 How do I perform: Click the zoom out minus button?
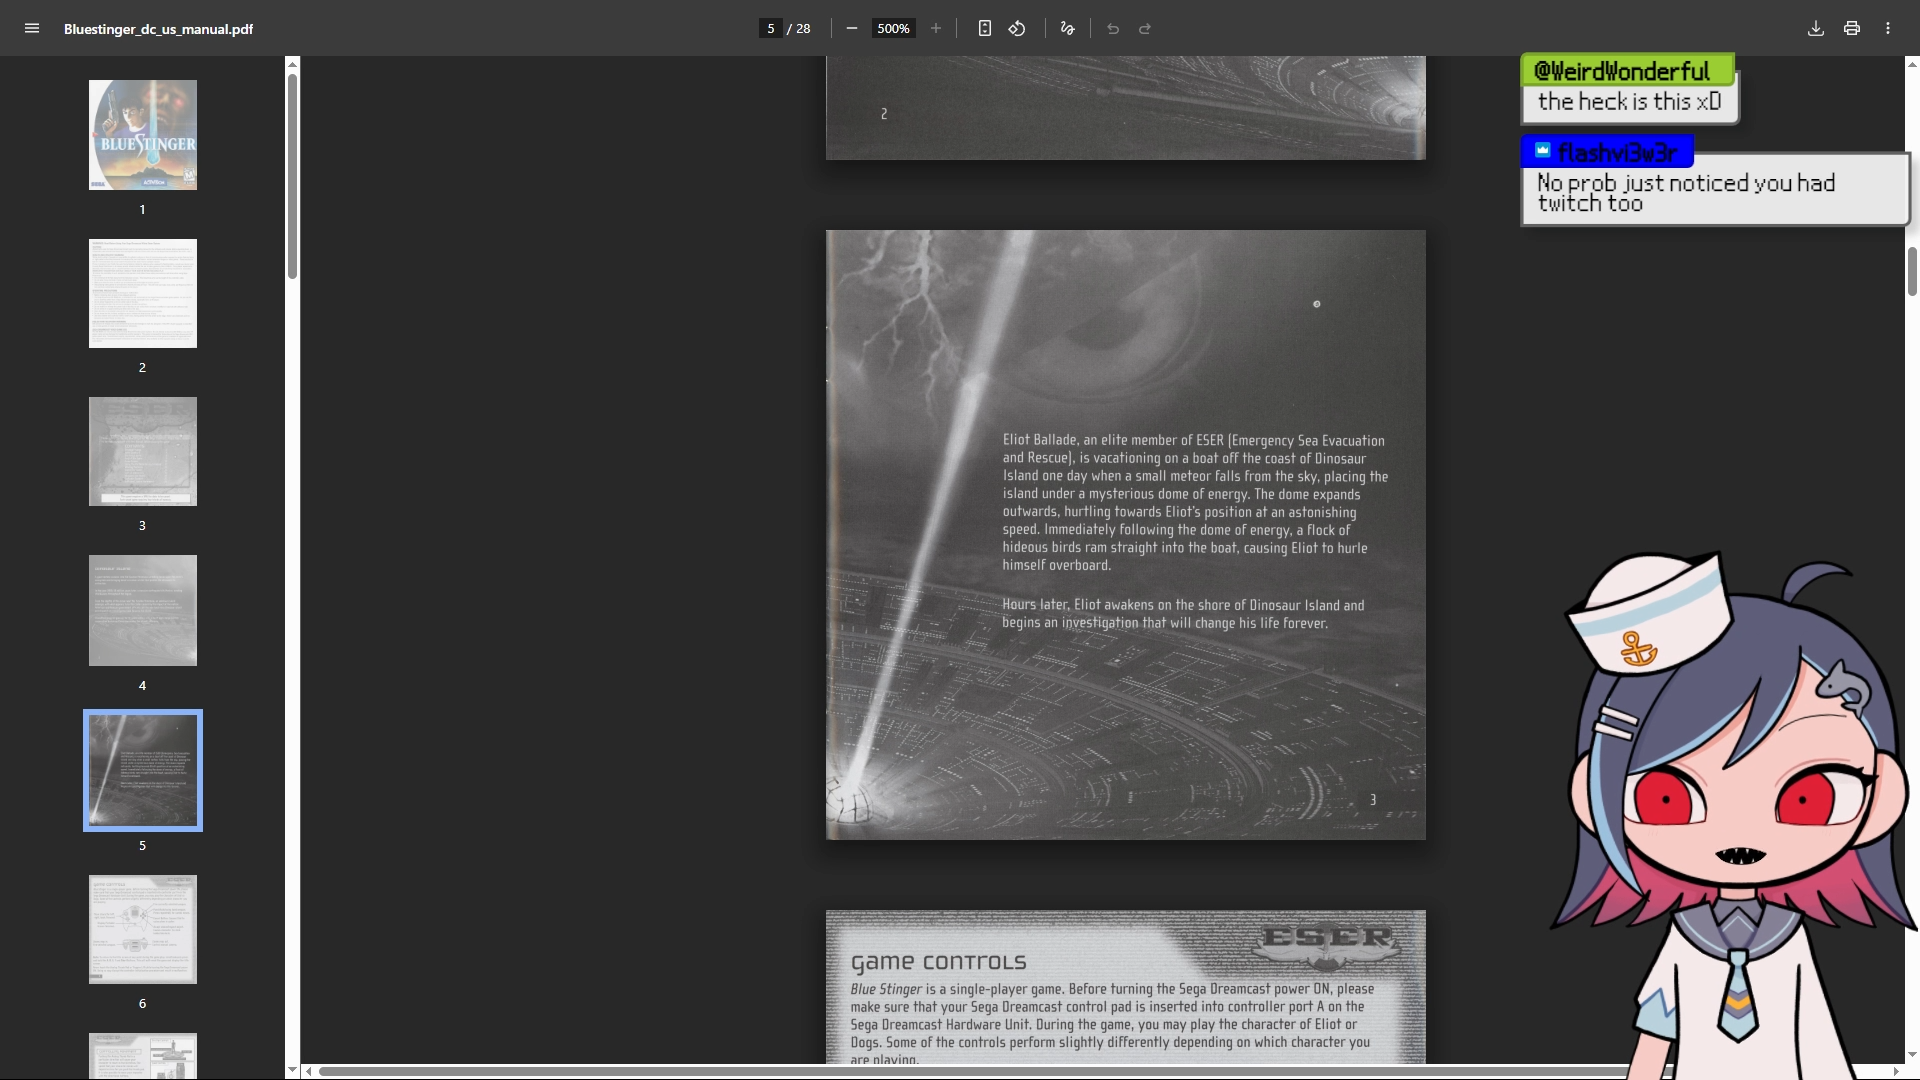point(852,29)
